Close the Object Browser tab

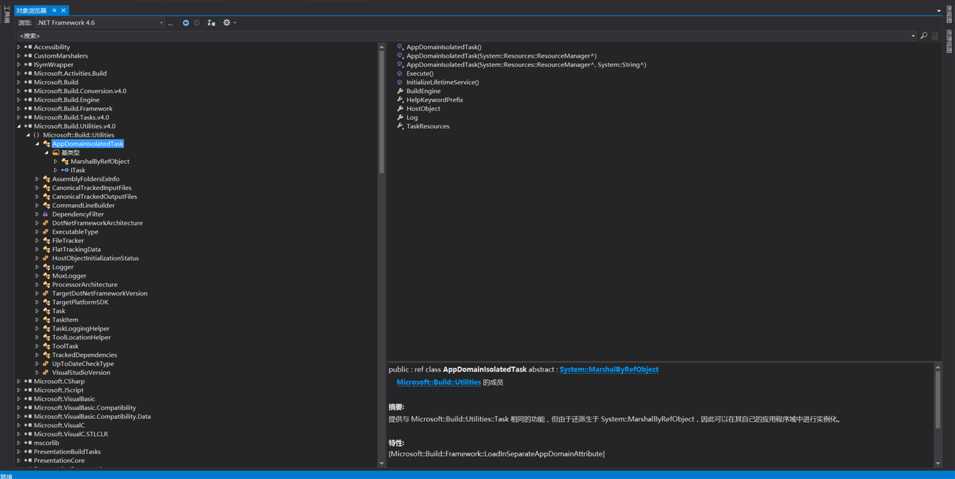tap(63, 10)
